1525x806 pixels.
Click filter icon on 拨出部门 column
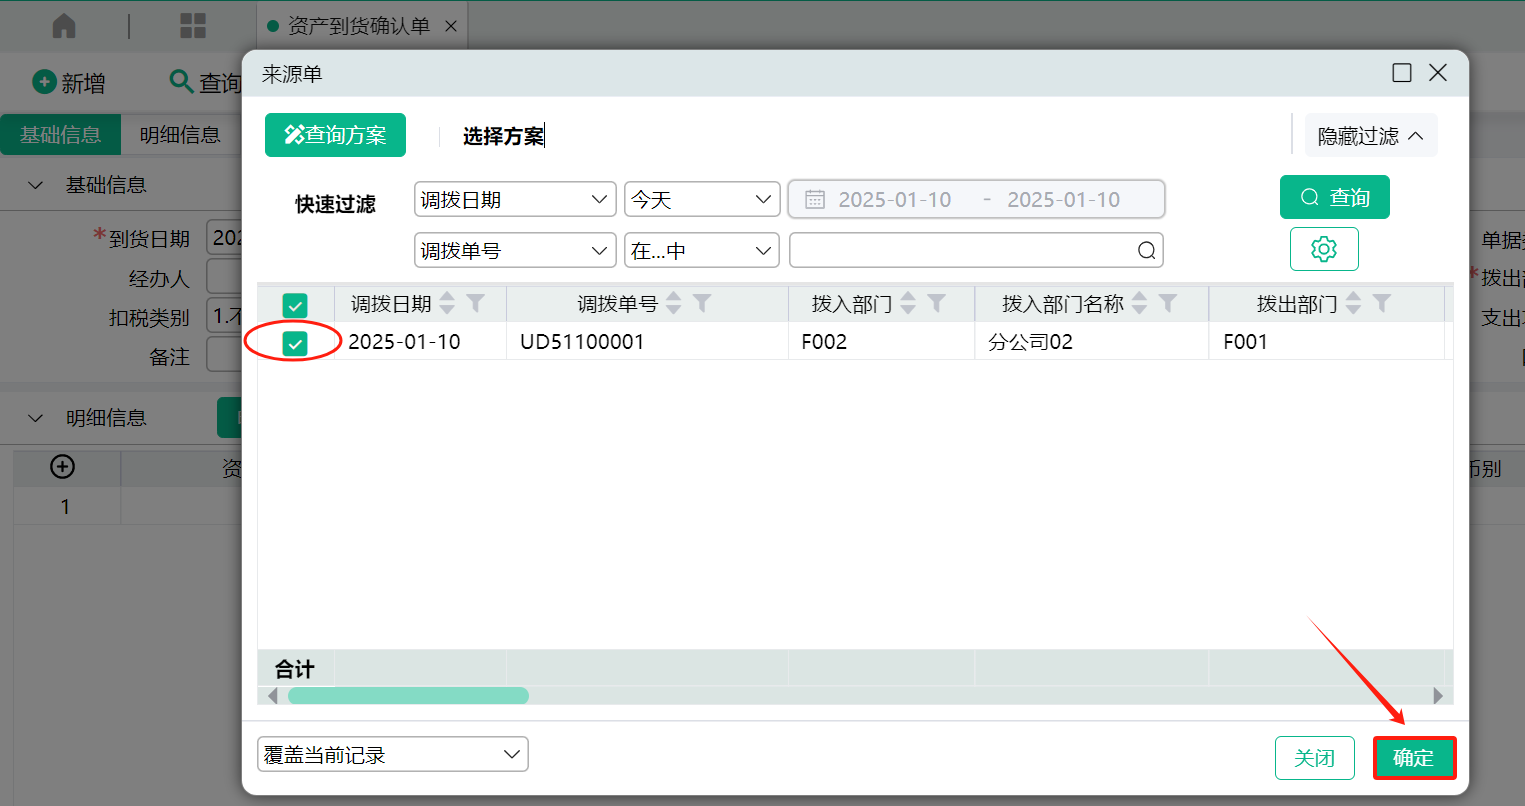[1382, 303]
